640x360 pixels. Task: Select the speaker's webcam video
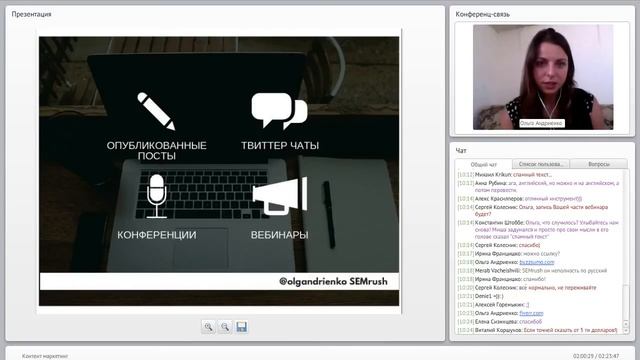pyautogui.click(x=543, y=77)
